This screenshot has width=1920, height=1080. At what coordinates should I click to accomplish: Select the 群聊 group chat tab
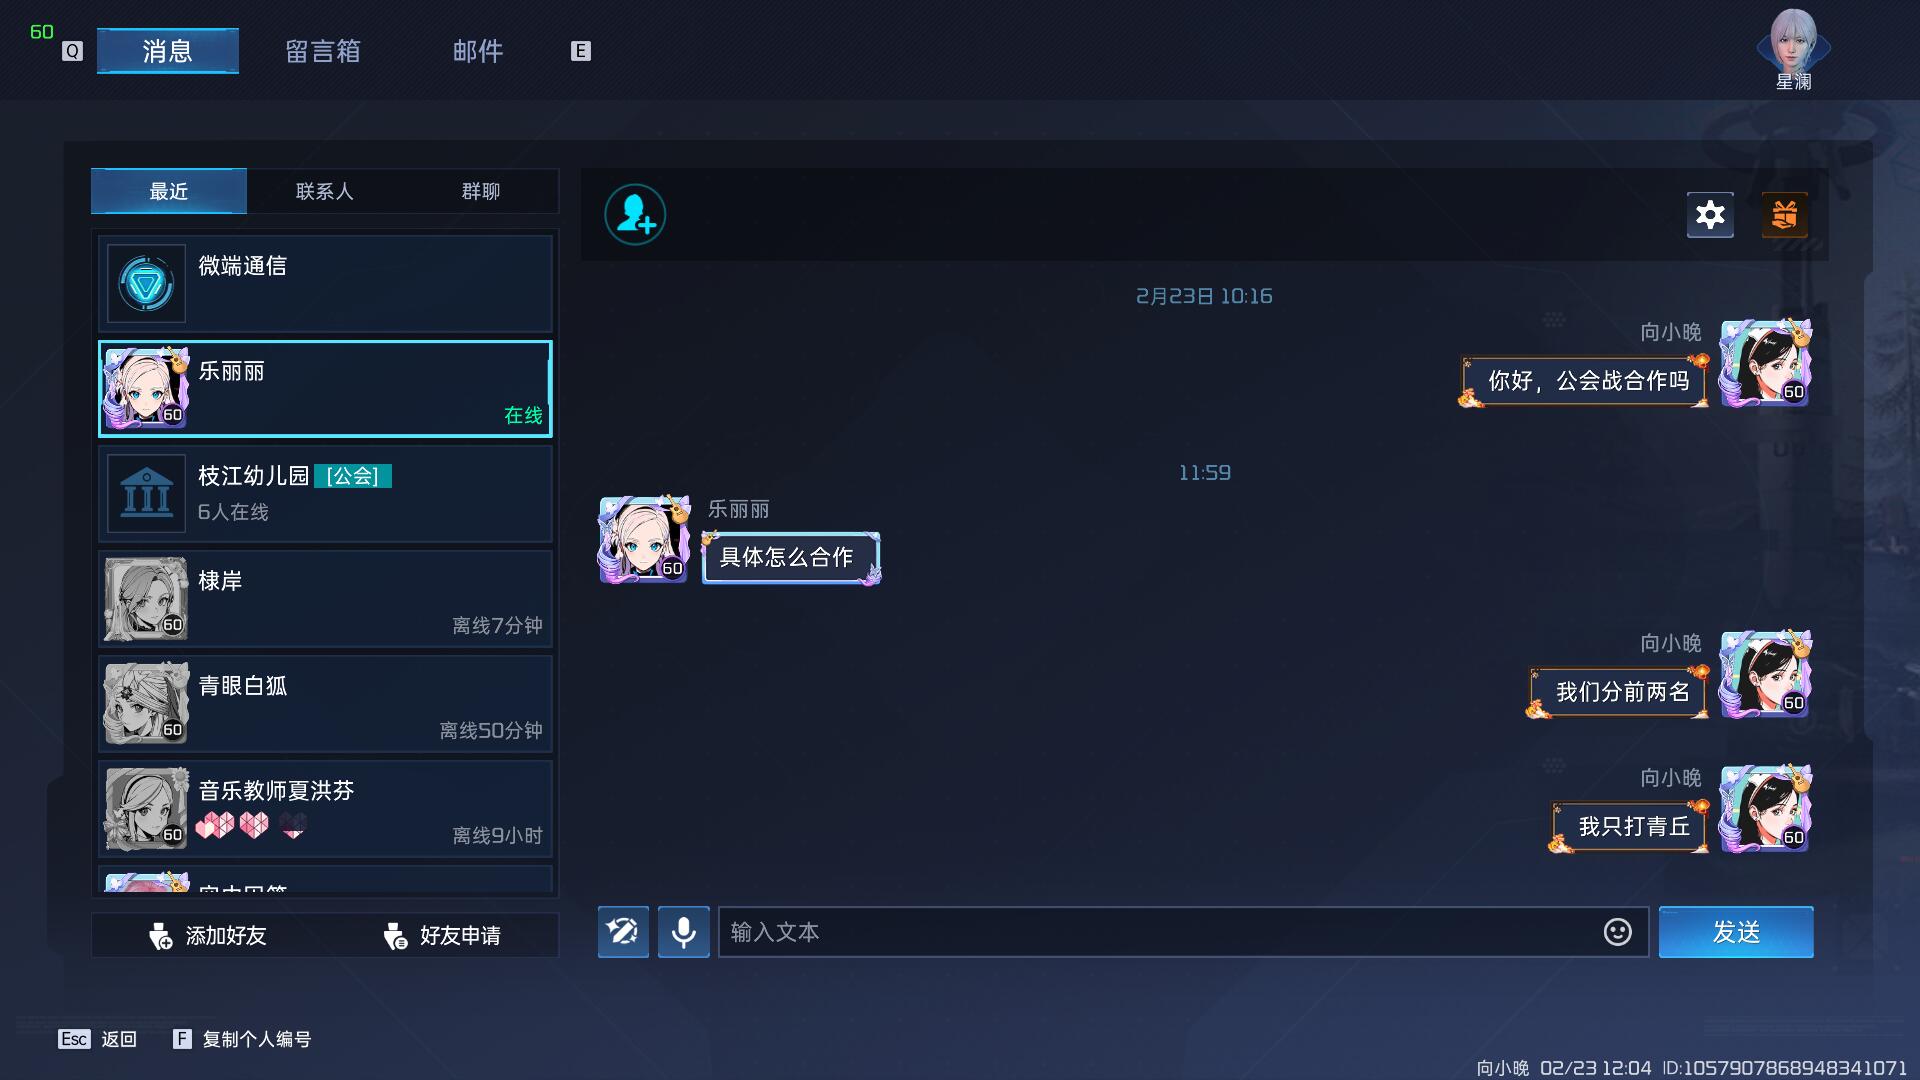click(x=480, y=191)
